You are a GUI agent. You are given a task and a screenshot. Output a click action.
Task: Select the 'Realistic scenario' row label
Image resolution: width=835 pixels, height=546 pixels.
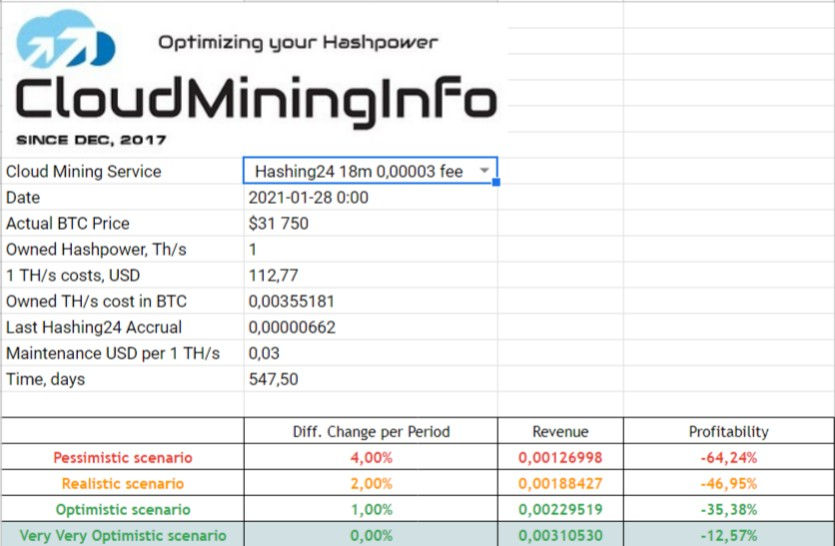(x=123, y=484)
